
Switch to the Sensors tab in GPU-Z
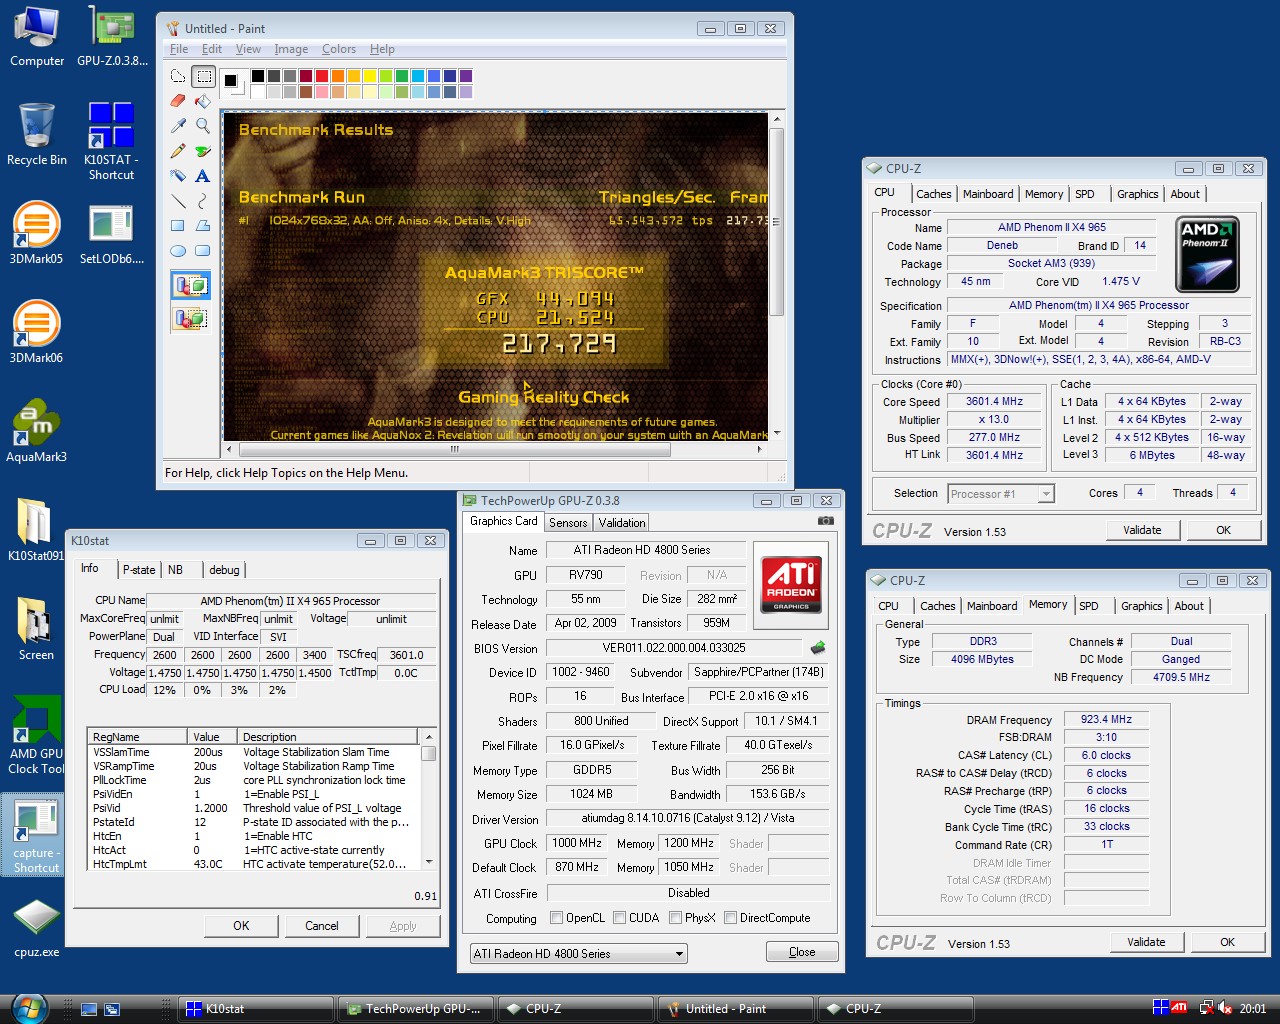(568, 523)
